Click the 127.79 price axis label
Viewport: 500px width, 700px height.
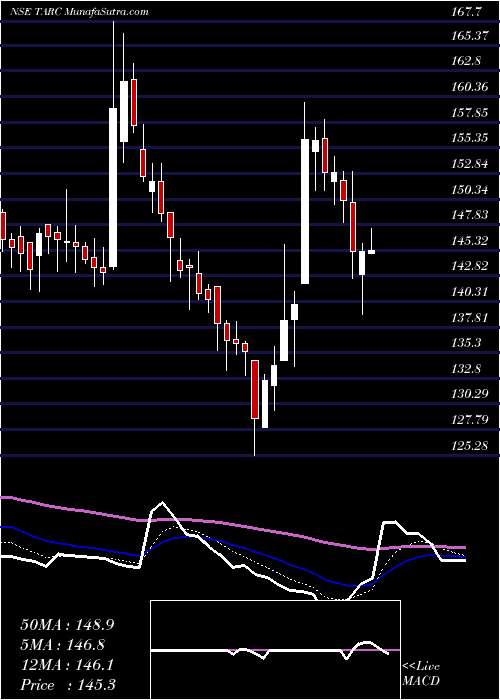point(469,421)
